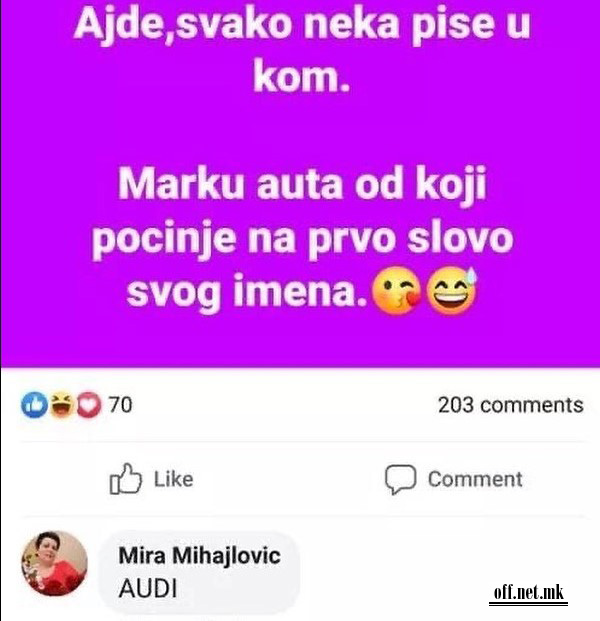Click the 'pocinje na prvo slovo' text line

pos(303,239)
